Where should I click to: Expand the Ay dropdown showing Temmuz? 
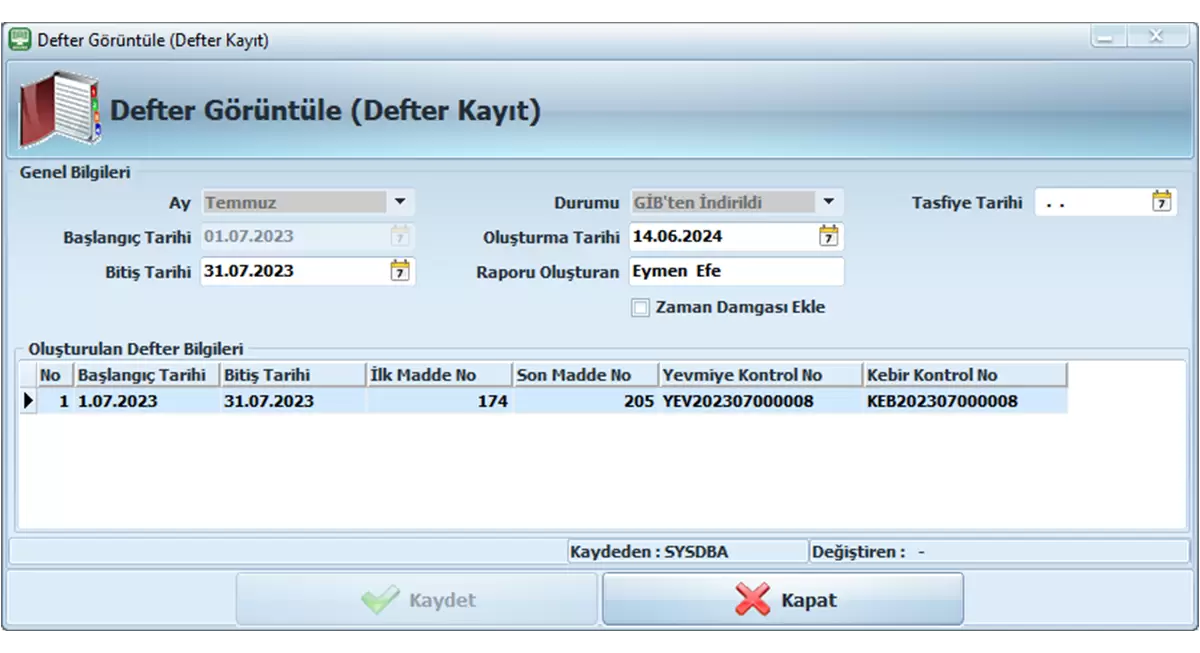(400, 202)
